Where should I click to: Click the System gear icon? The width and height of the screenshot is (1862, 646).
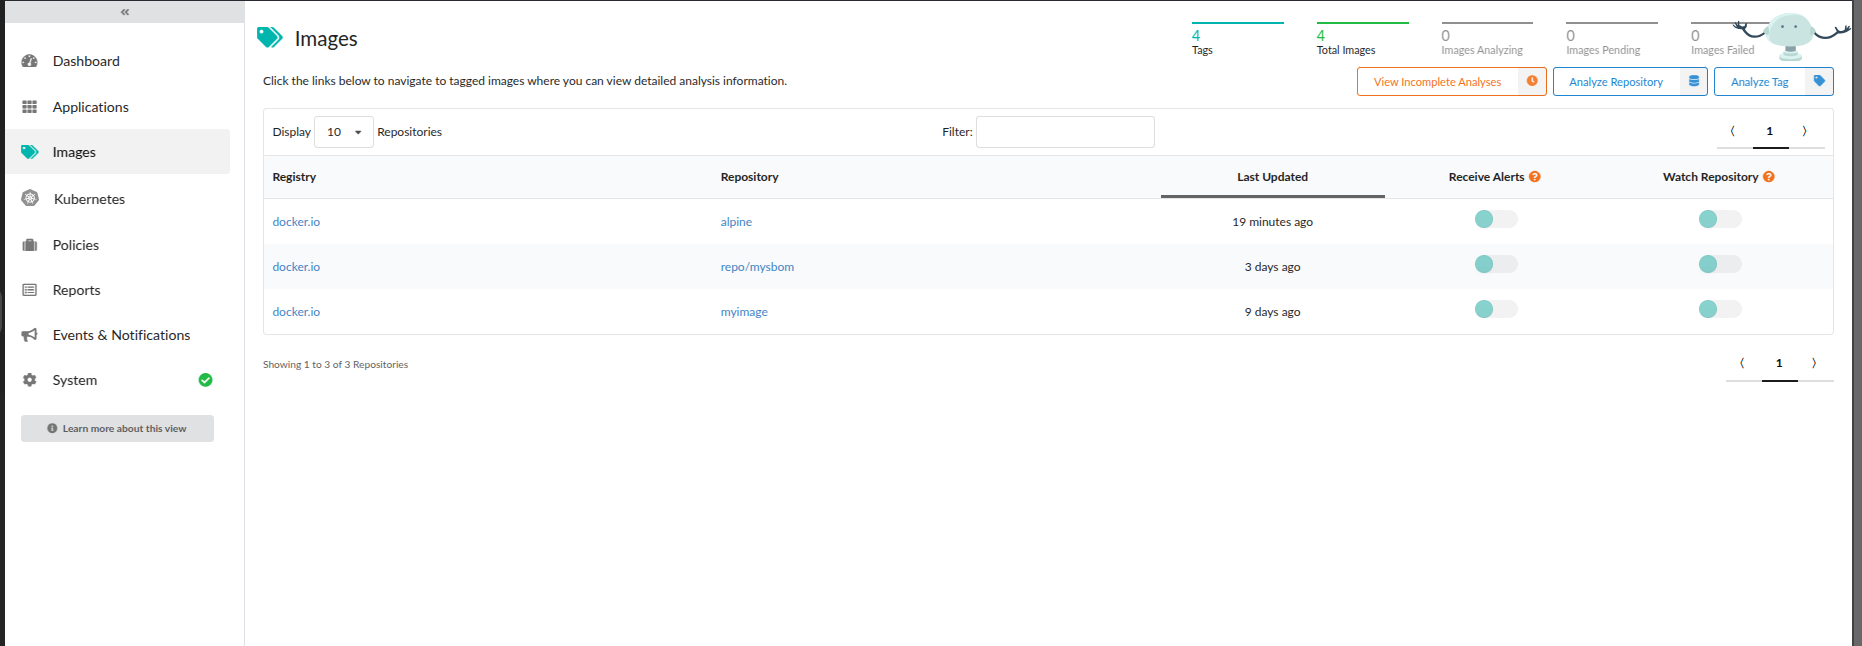[30, 380]
